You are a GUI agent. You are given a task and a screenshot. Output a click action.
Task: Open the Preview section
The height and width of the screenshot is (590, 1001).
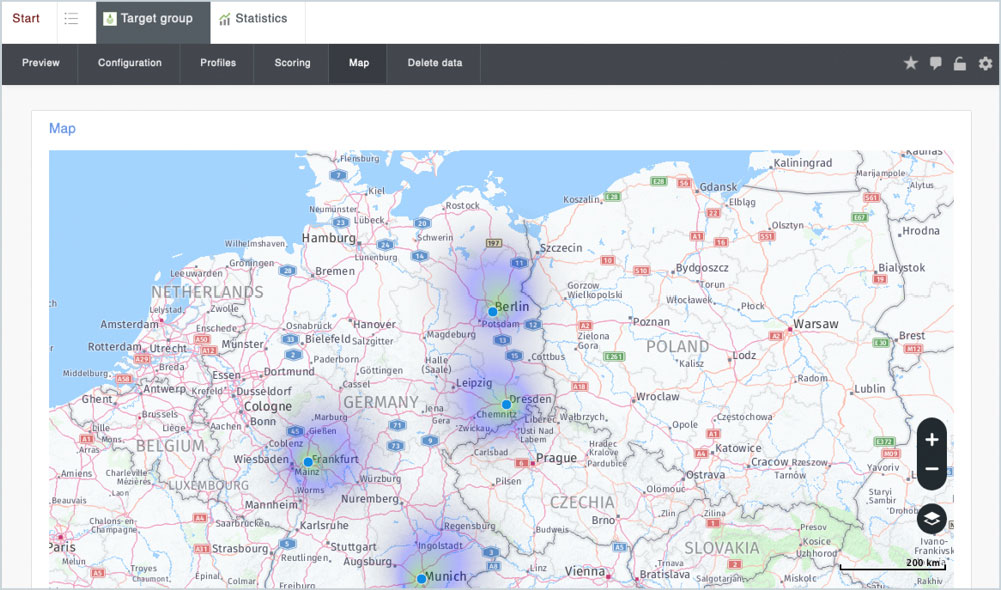coord(41,63)
